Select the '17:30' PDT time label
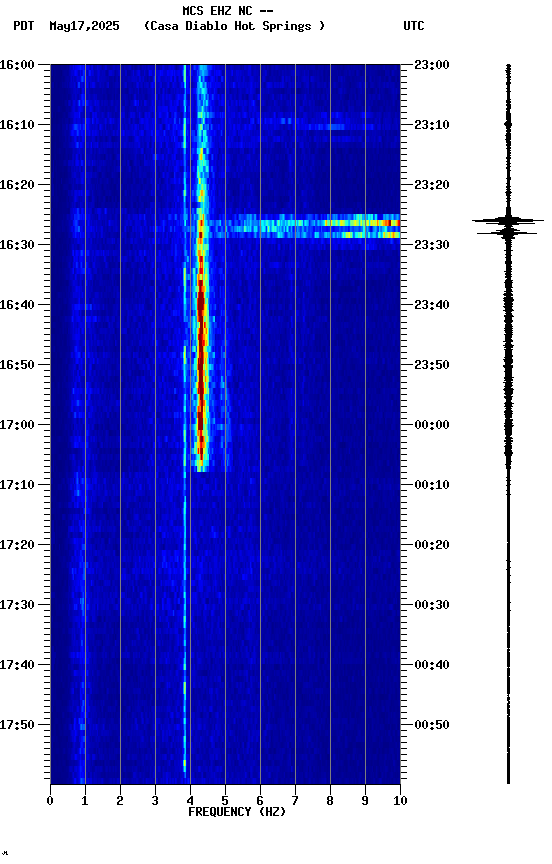This screenshot has height=864, width=552. (x=17, y=605)
